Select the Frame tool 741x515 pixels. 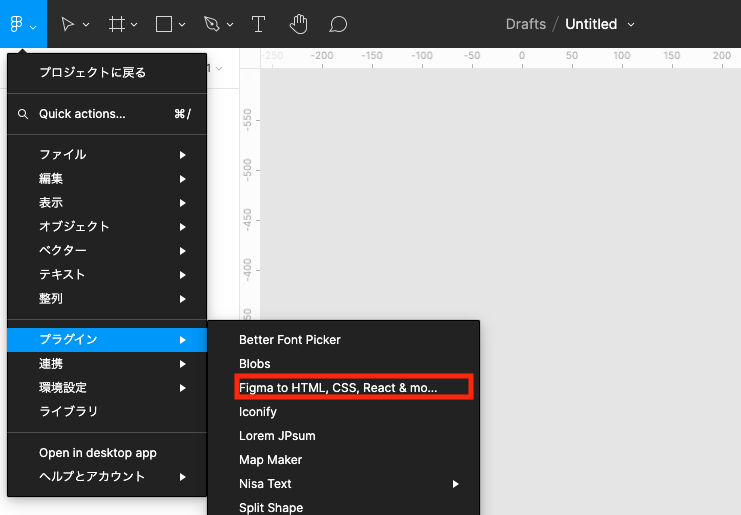pos(117,24)
